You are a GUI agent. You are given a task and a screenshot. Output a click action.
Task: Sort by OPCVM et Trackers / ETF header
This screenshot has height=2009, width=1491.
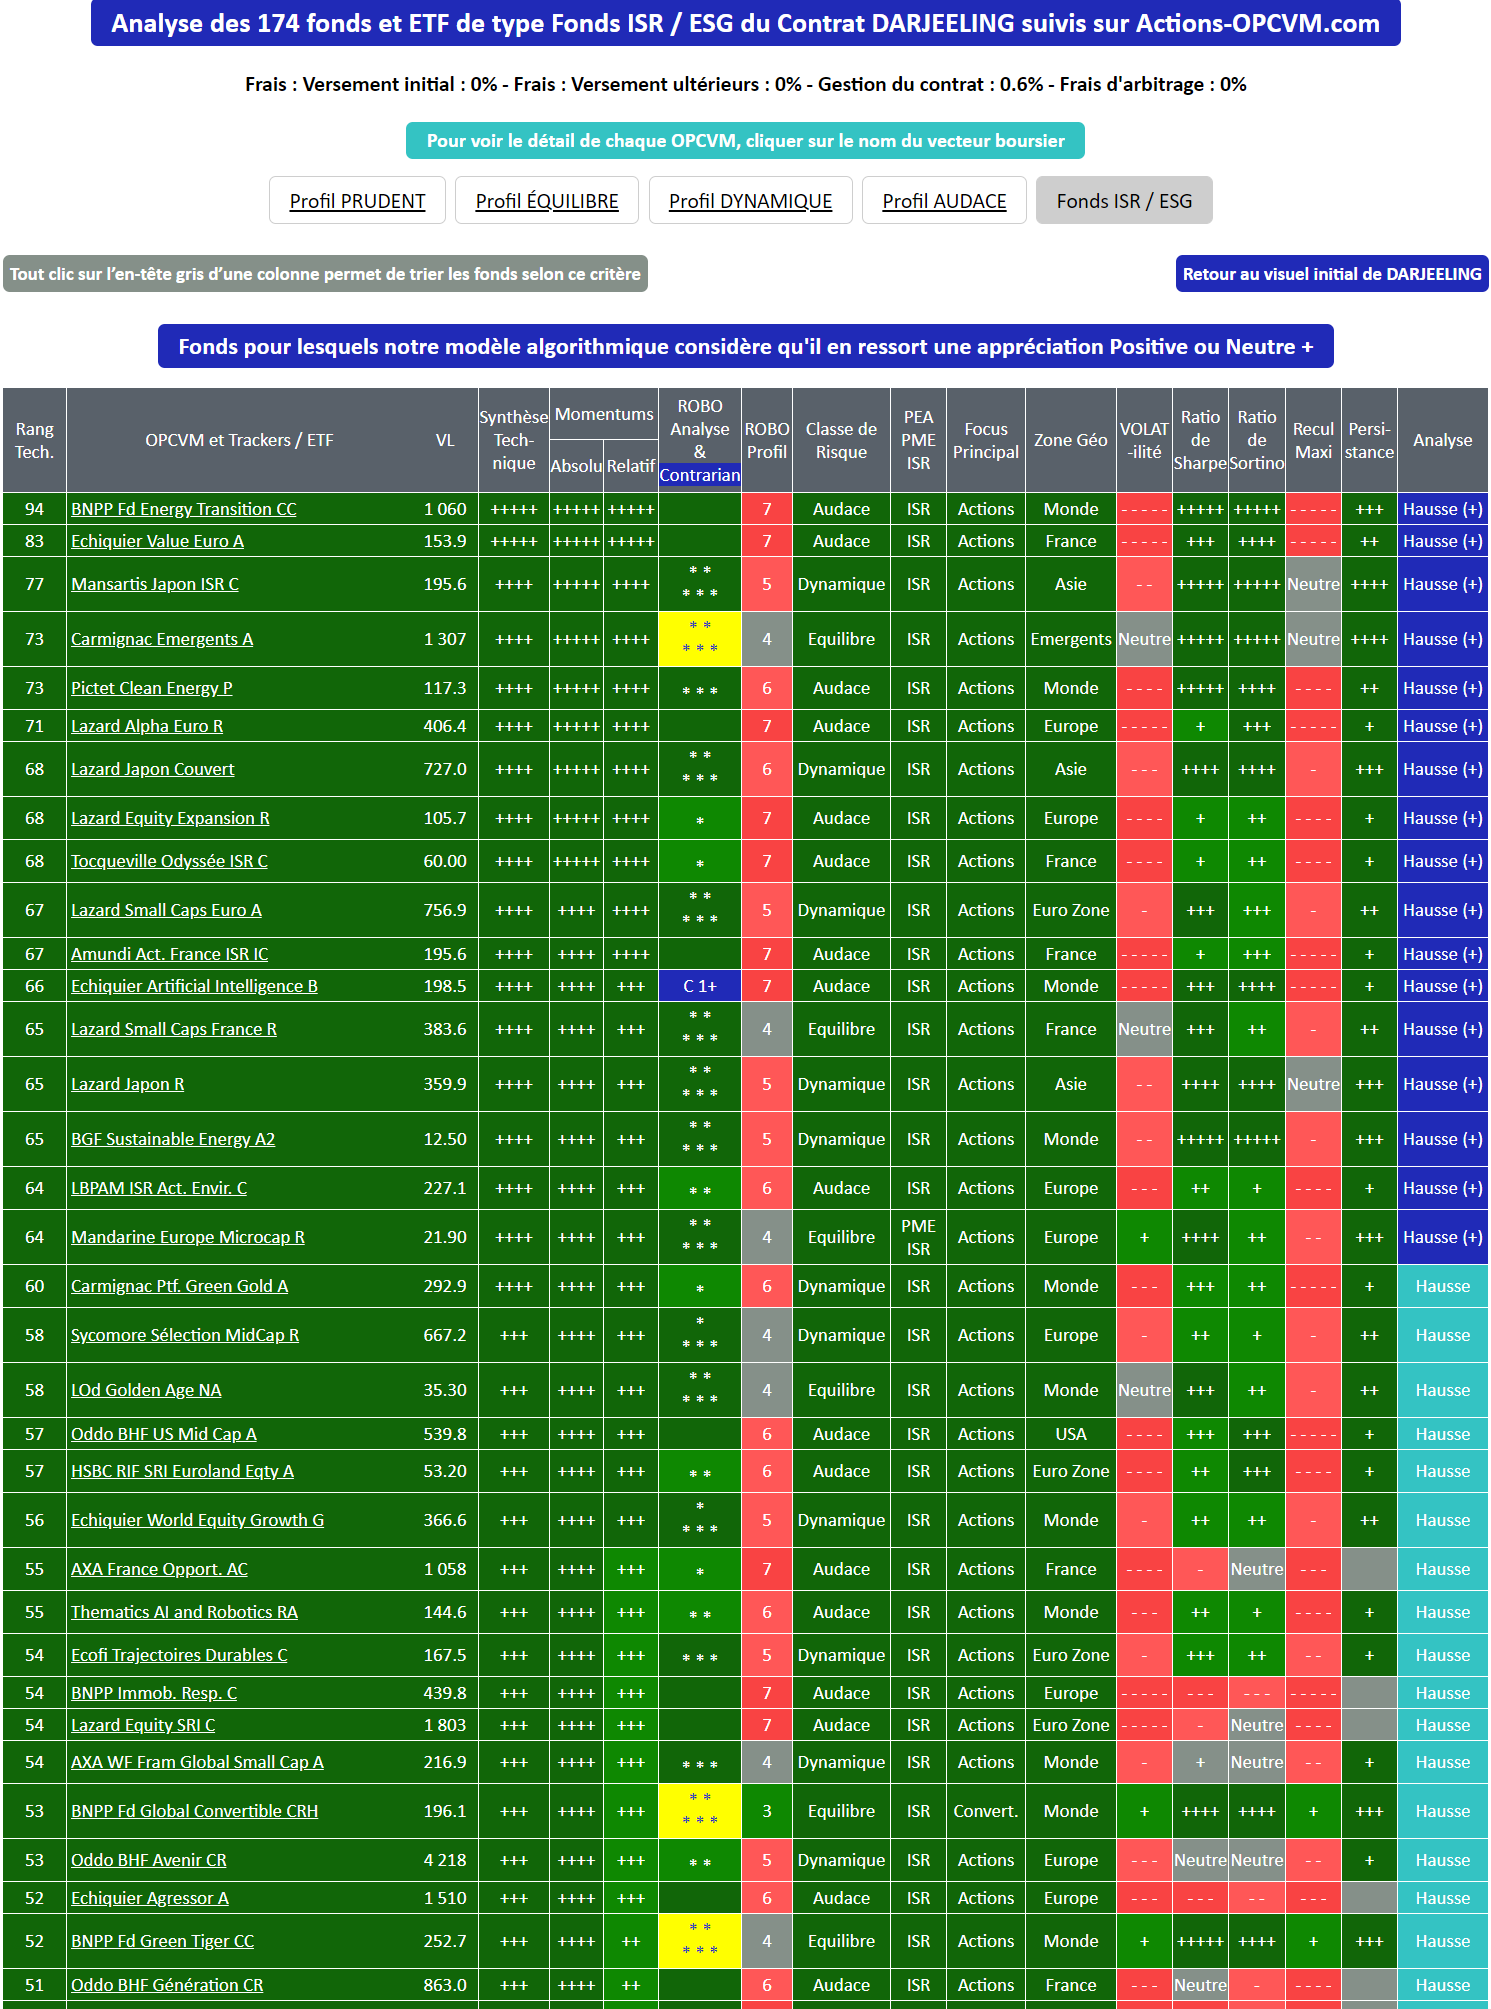point(239,440)
